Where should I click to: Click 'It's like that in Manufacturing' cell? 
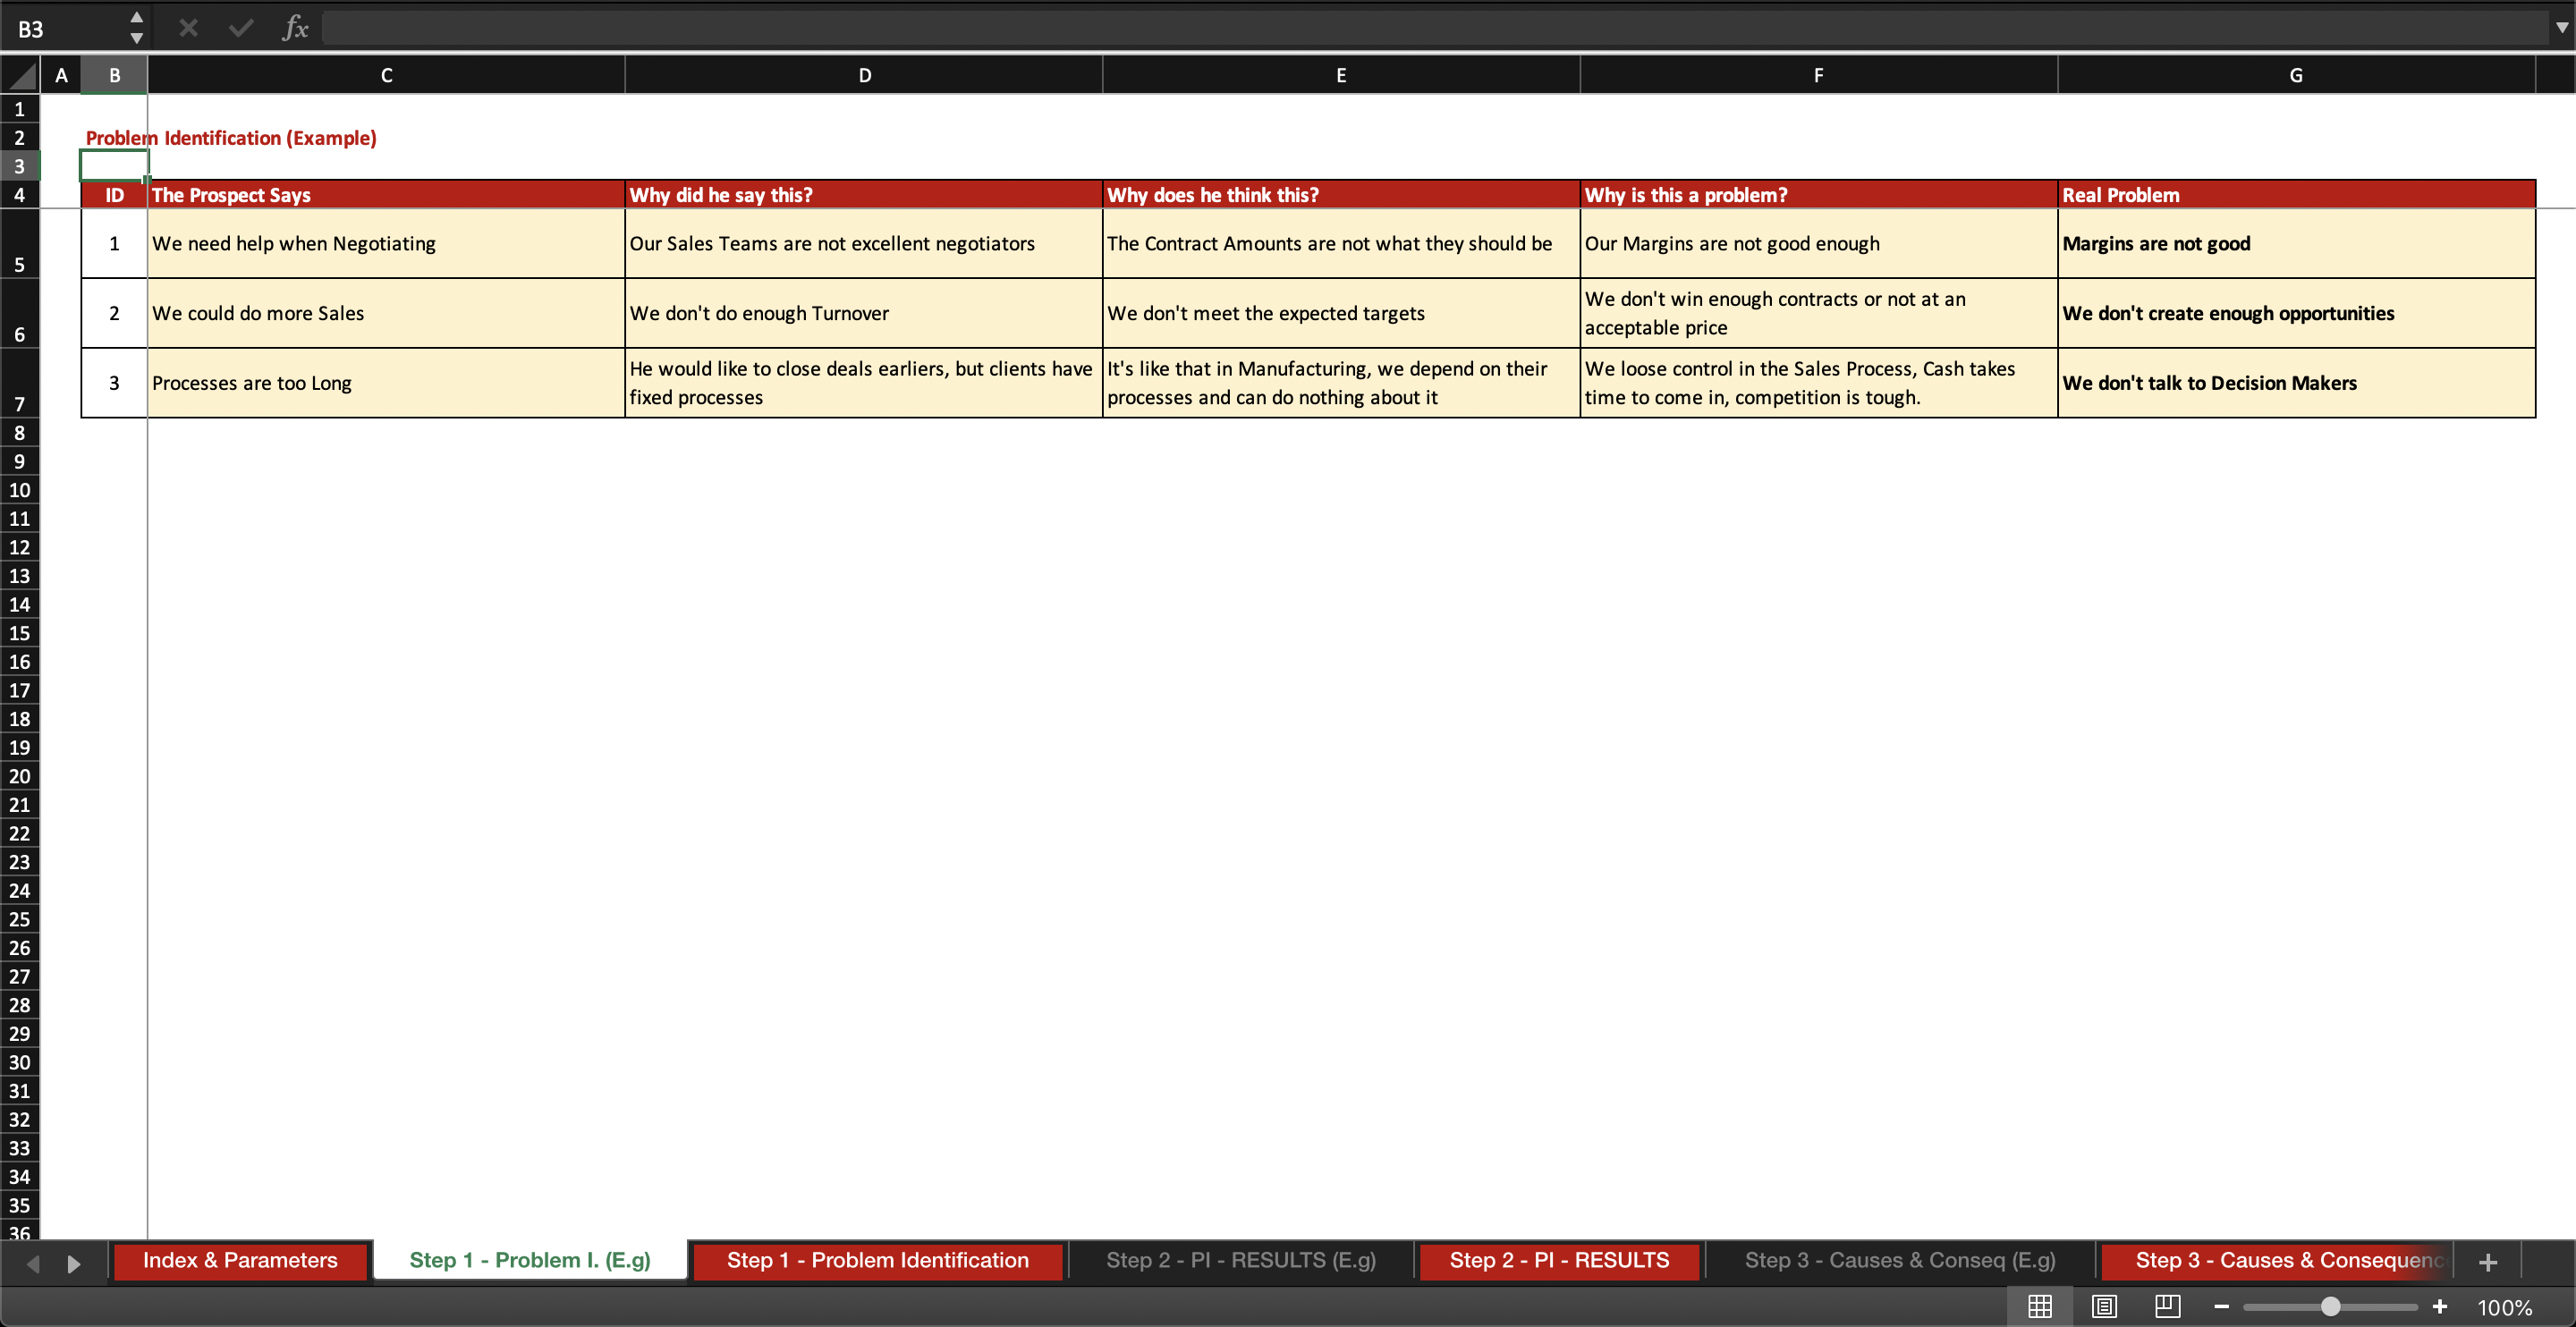[x=1341, y=383]
